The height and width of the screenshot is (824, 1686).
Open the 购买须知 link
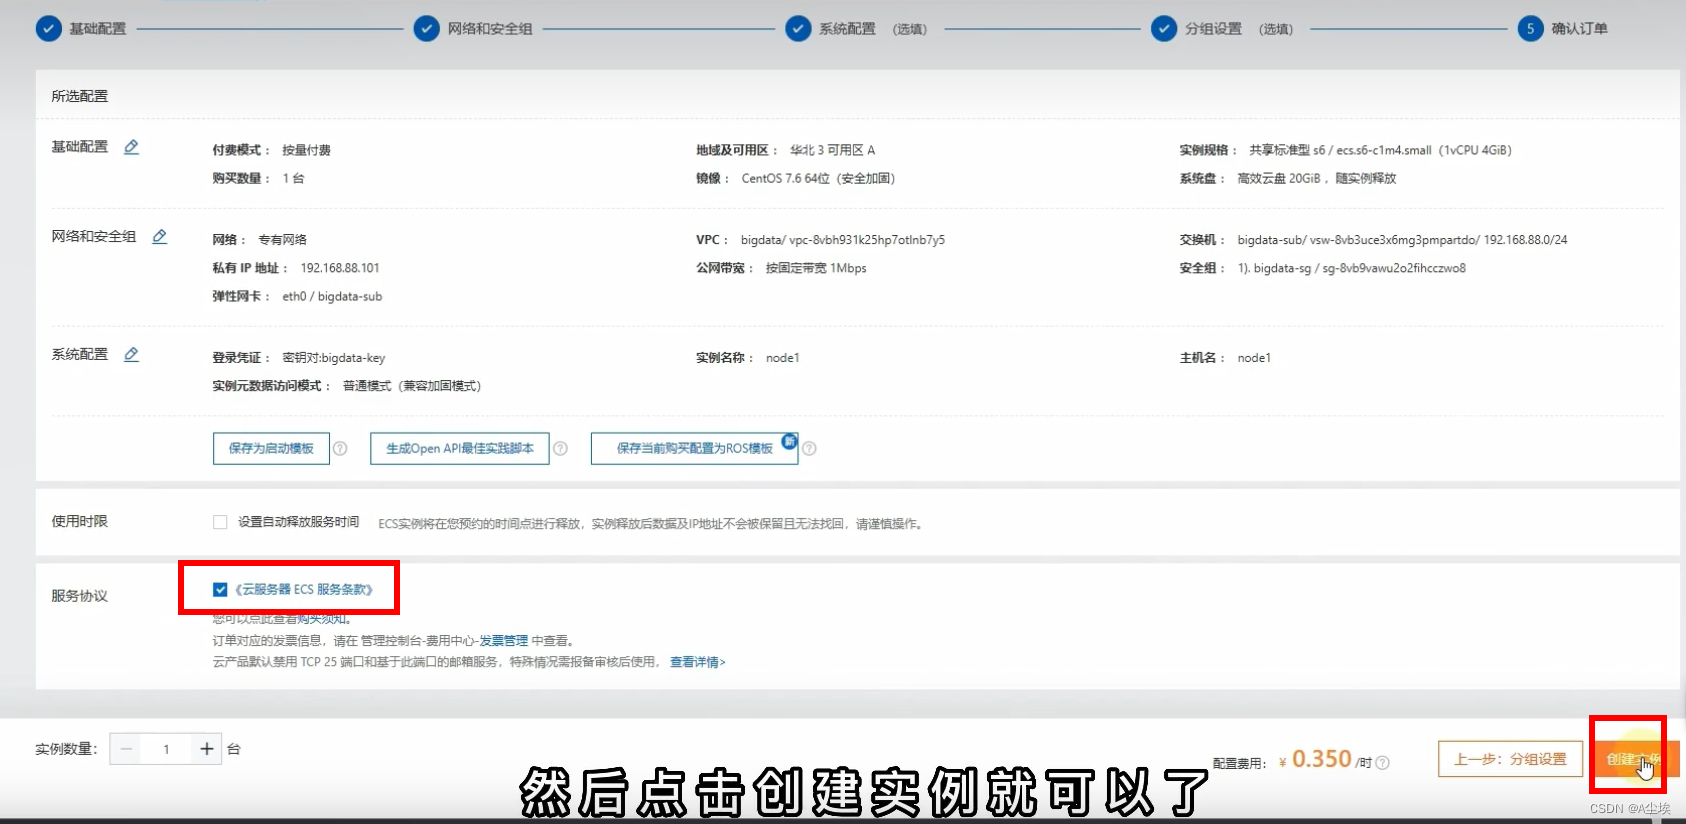pos(322,620)
